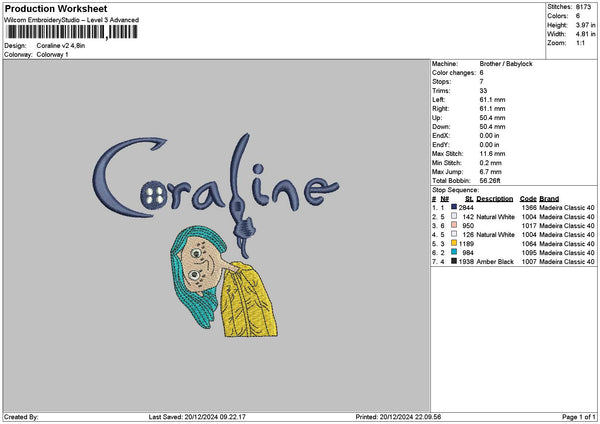Viewport: 600px width, 424px height.
Task: Click the Min Stitch value 0.2 mm
Action: [491, 163]
